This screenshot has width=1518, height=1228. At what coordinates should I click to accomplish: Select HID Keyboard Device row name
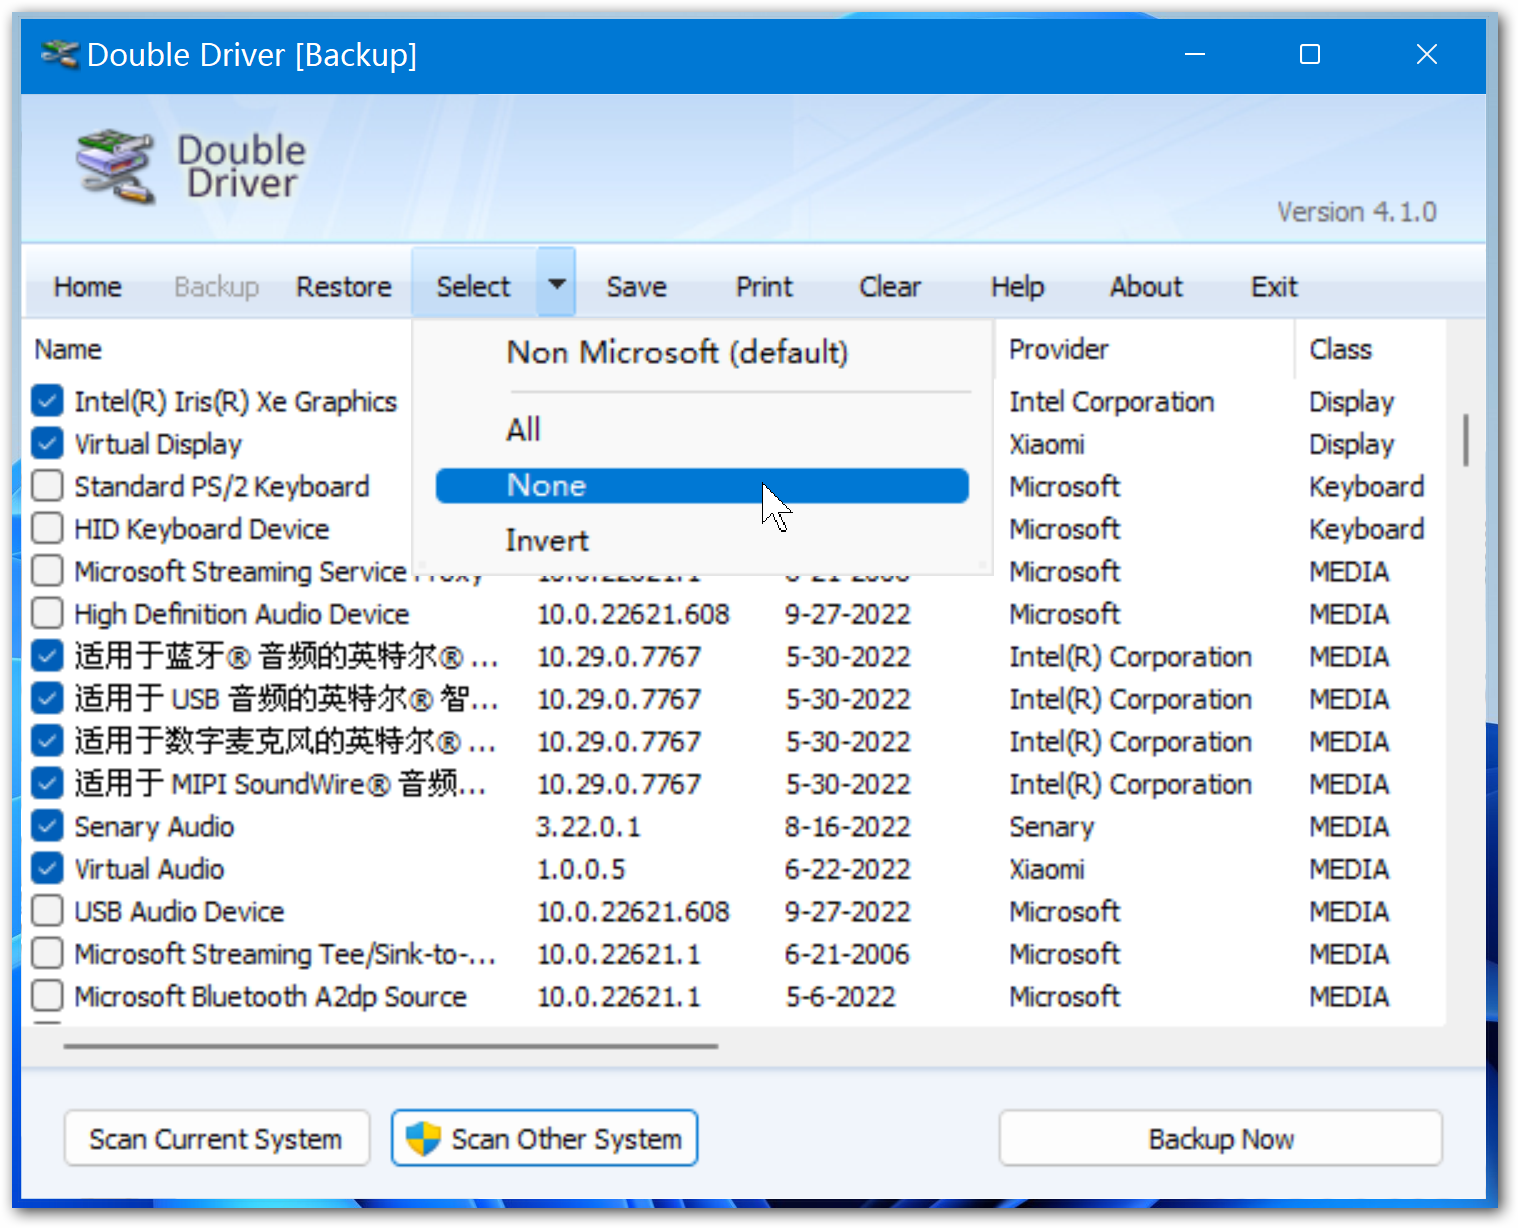click(202, 528)
